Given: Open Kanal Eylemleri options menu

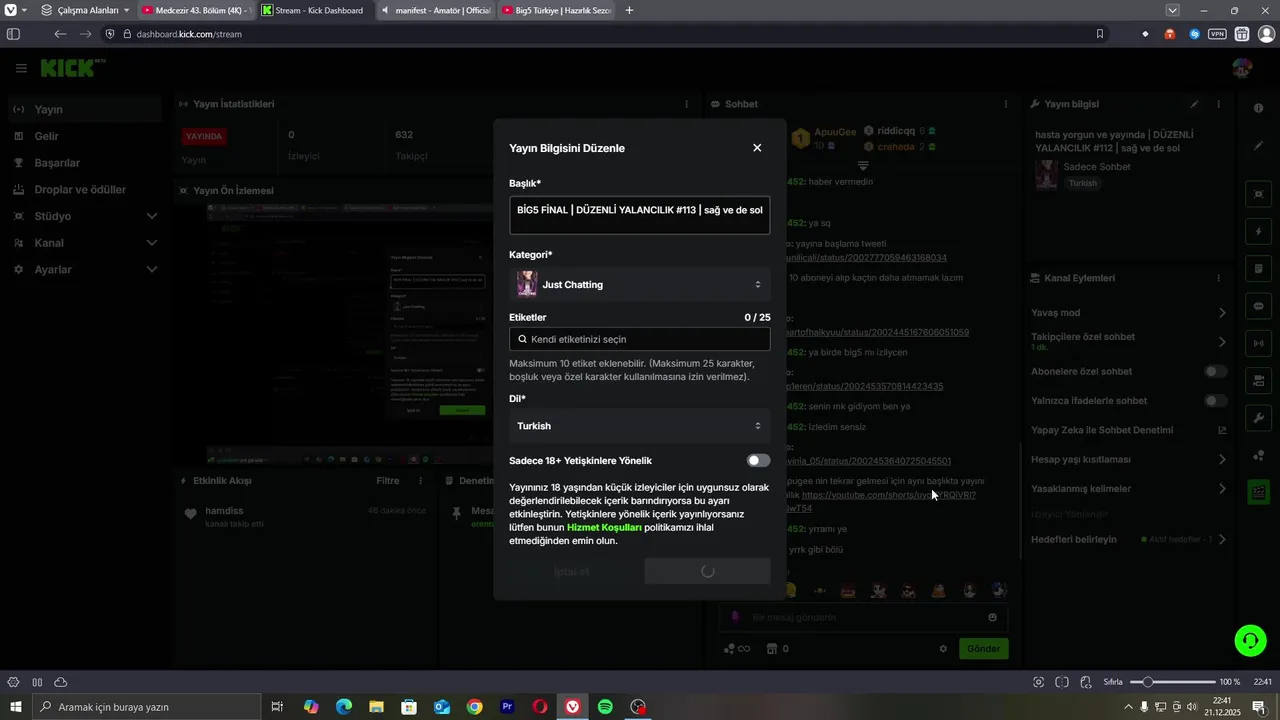Looking at the screenshot, I should pyautogui.click(x=1218, y=278).
